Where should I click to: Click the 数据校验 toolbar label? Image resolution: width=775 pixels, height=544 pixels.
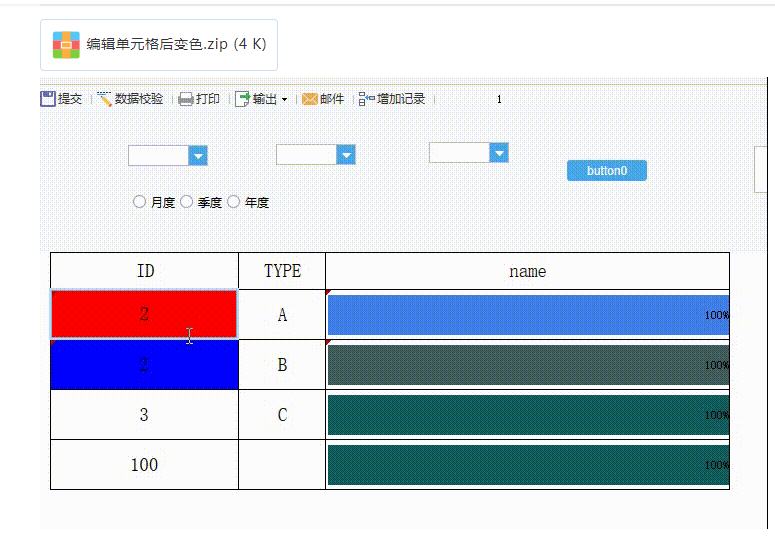pyautogui.click(x=139, y=99)
